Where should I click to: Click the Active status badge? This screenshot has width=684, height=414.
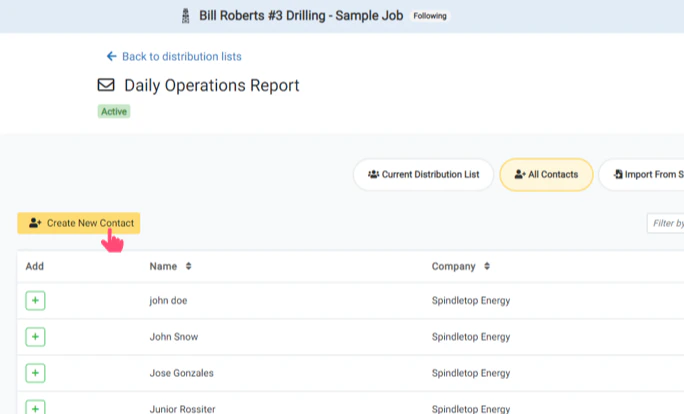click(x=114, y=111)
